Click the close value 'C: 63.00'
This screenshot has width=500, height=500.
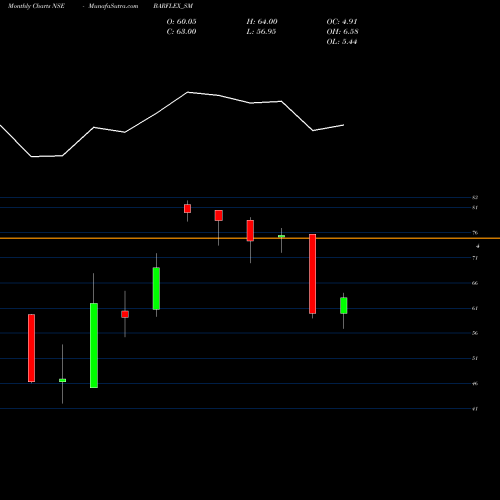[181, 32]
